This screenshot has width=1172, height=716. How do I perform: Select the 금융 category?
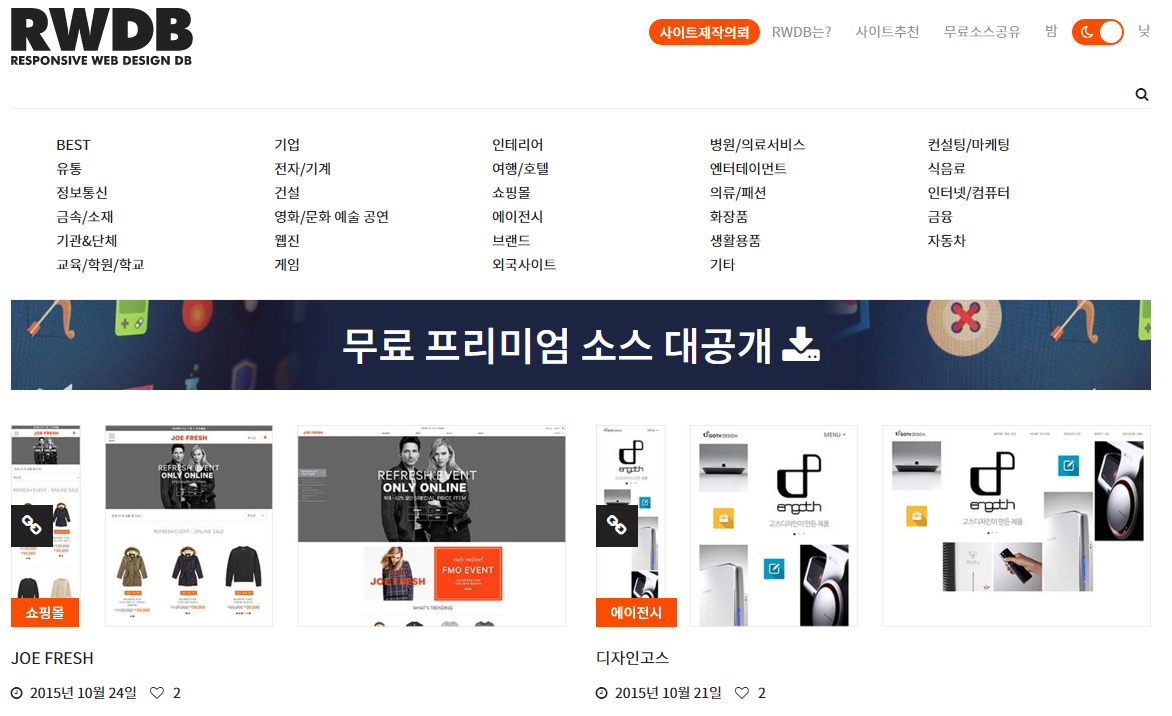tap(940, 217)
